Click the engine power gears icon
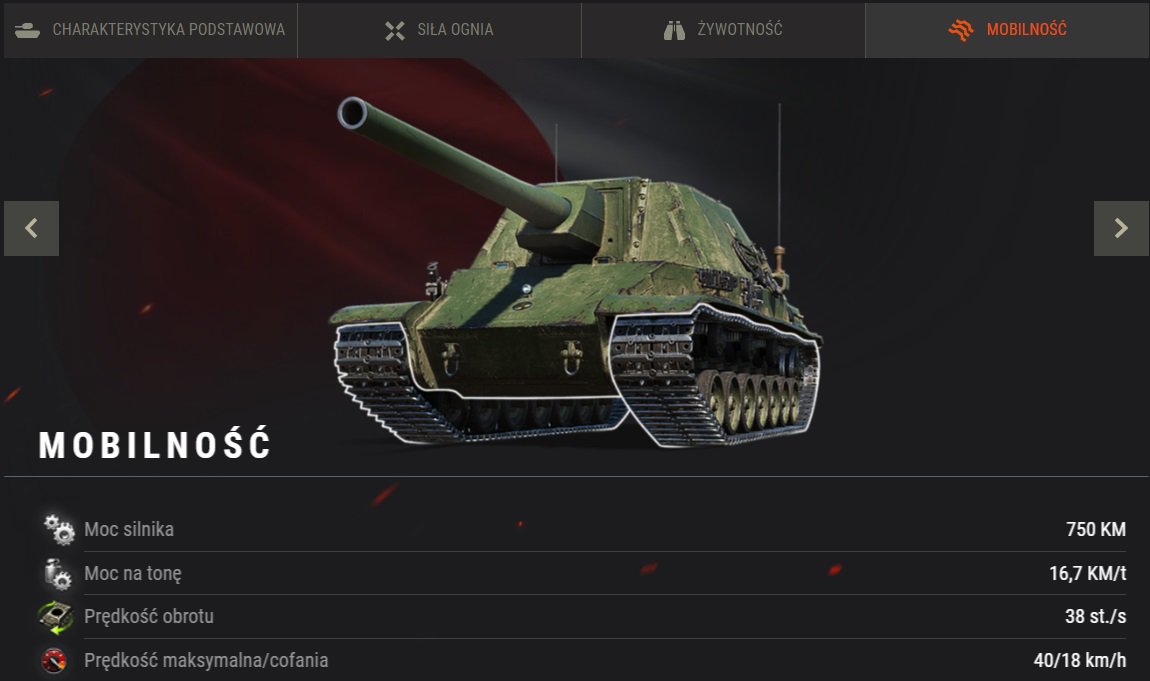 coord(59,529)
